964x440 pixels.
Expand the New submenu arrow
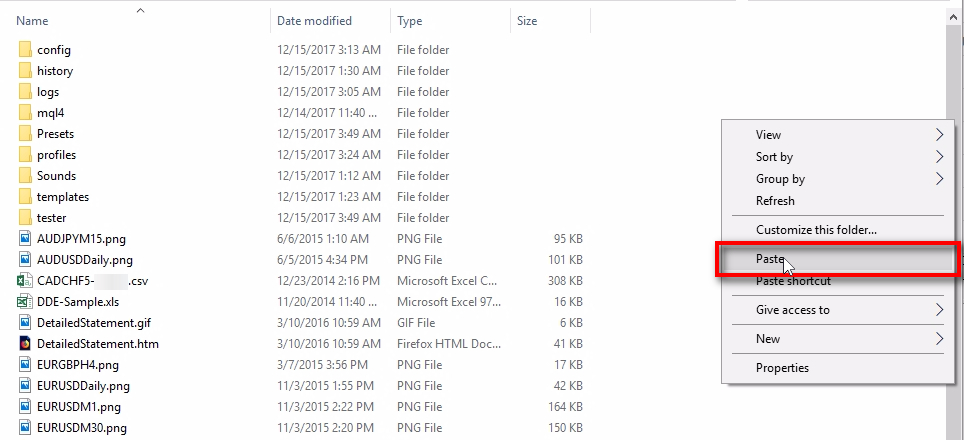pos(939,339)
